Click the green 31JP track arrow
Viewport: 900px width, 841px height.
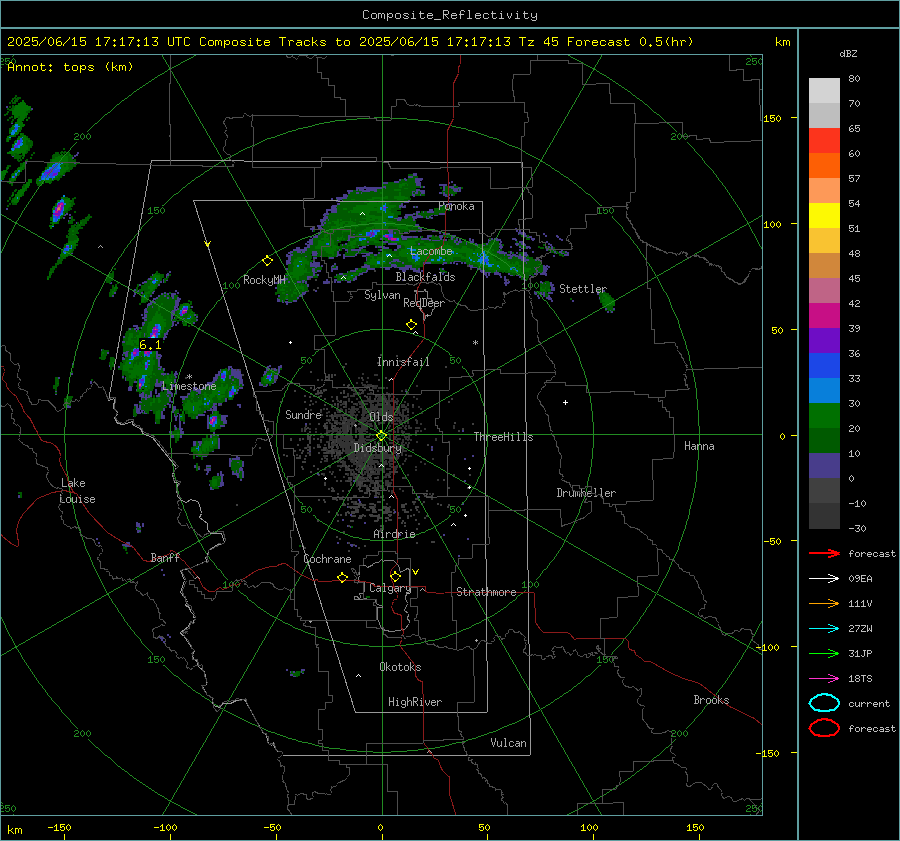[x=824, y=653]
